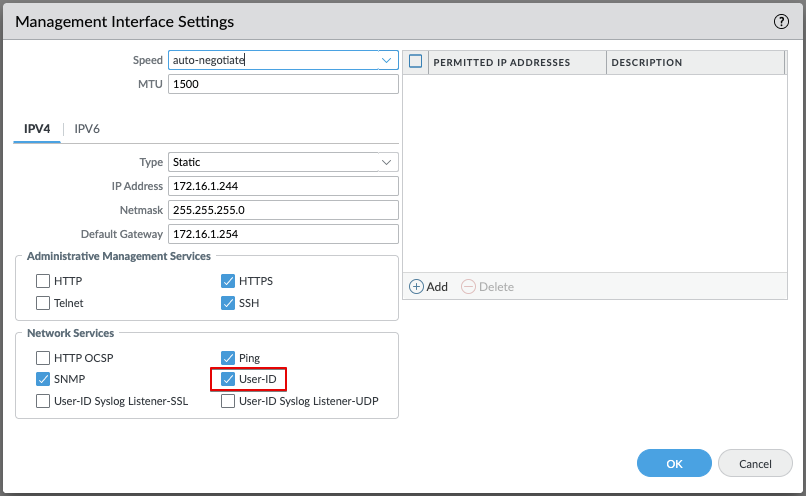The image size is (806, 496).
Task: Select the IPV4 tab
Action: [x=37, y=129]
